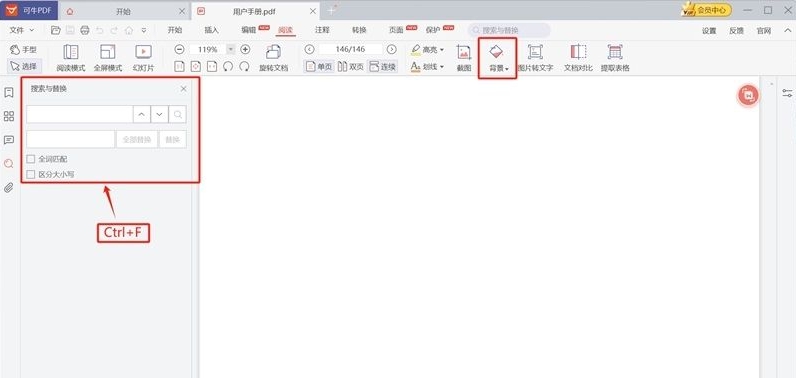Enter Full Screen mode (全屏模式)
The width and height of the screenshot is (796, 378).
(x=108, y=58)
